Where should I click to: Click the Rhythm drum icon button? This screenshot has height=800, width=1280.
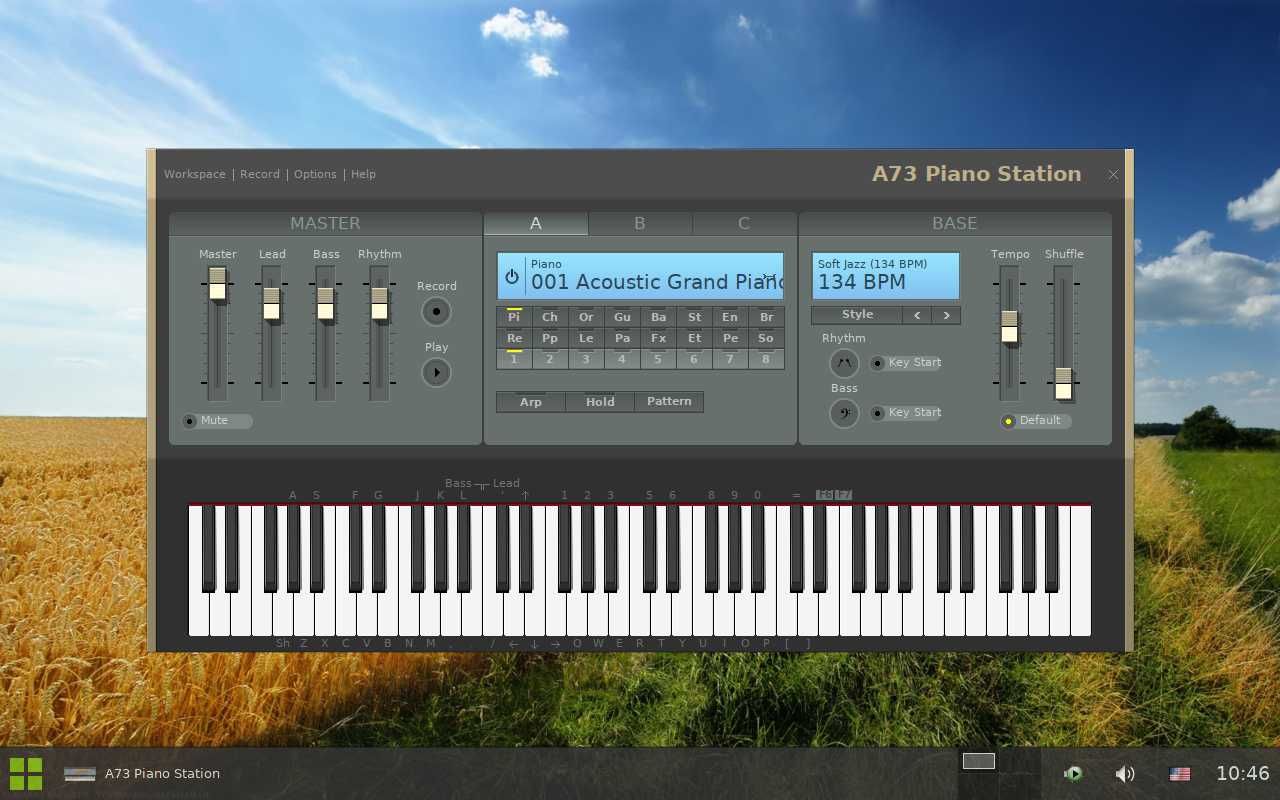click(844, 363)
